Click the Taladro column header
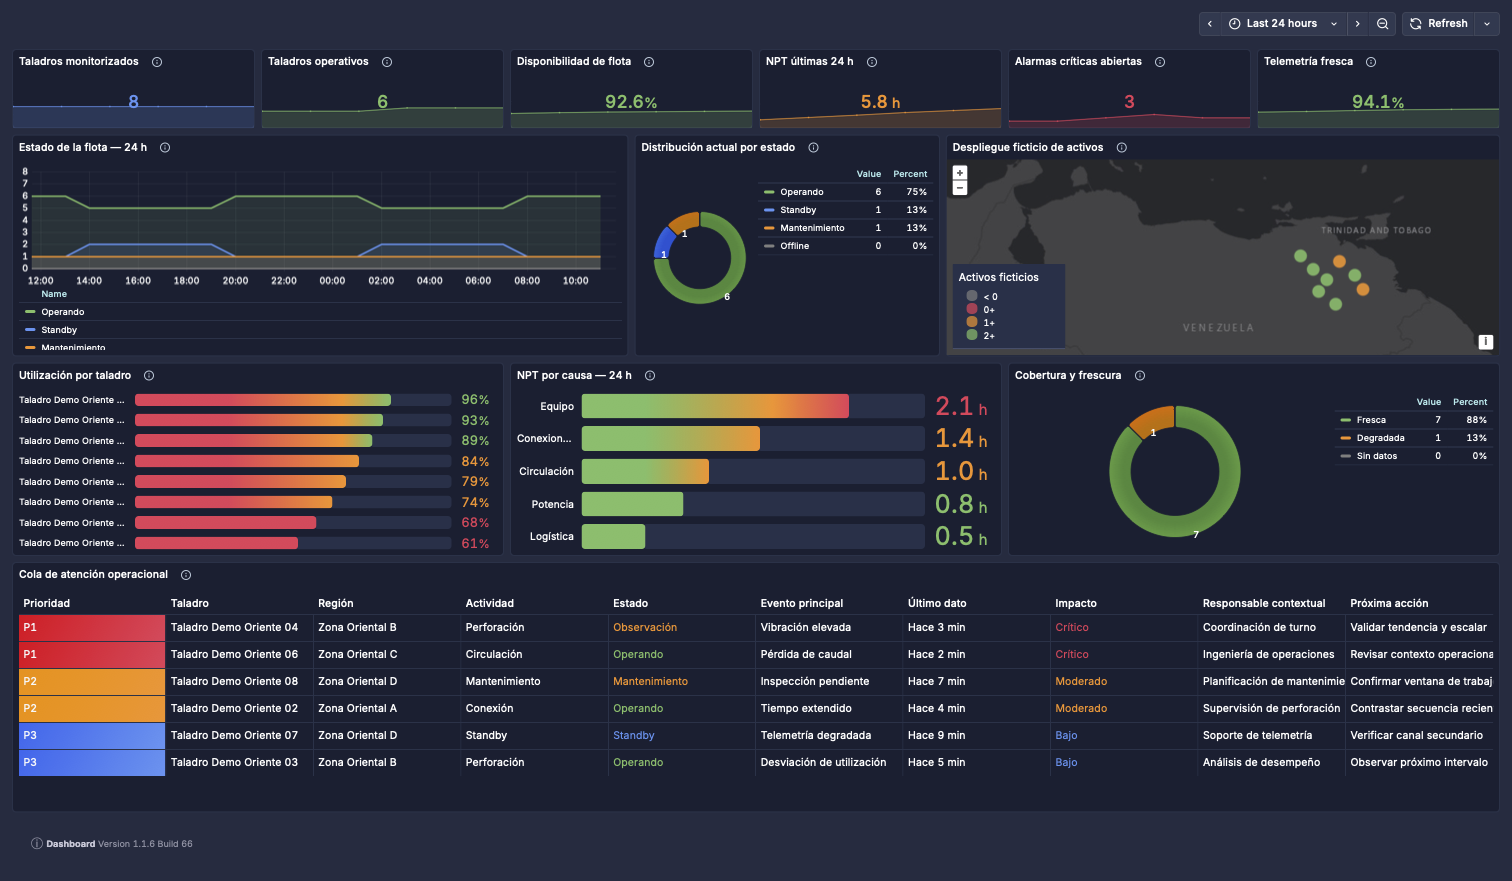1512x881 pixels. coord(190,603)
